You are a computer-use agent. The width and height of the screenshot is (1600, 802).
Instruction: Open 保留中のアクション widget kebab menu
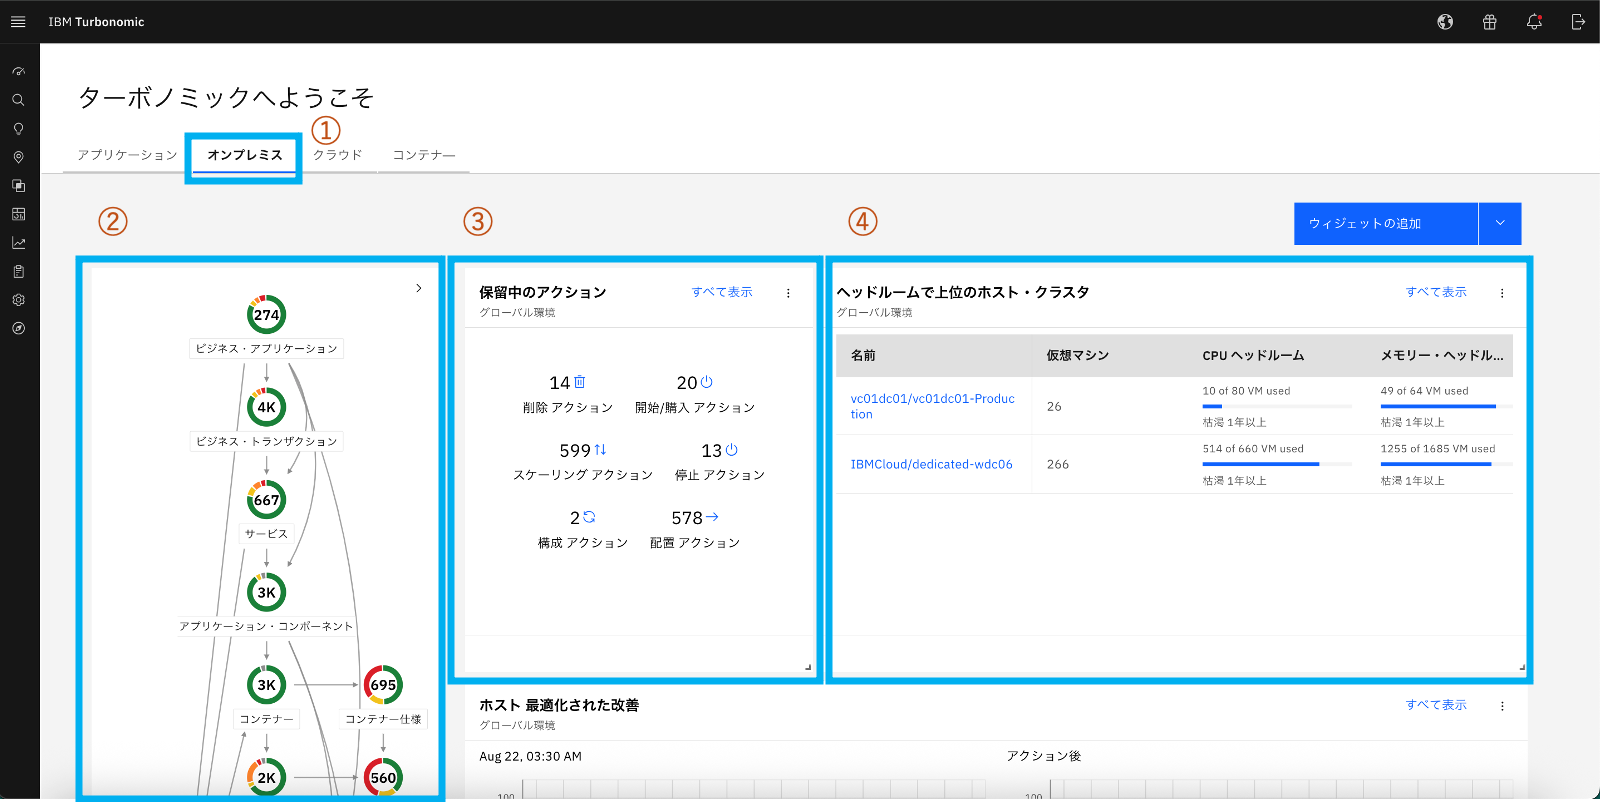click(788, 293)
